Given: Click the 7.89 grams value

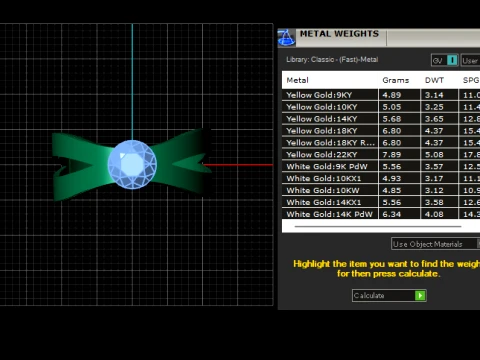Looking at the screenshot, I should point(392,155).
